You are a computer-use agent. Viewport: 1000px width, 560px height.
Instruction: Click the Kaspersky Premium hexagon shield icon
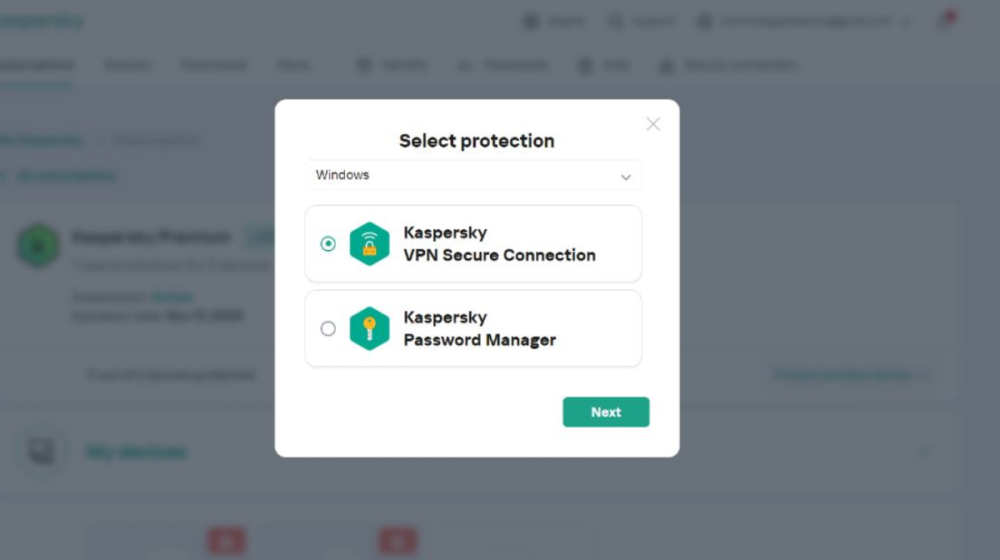[39, 243]
